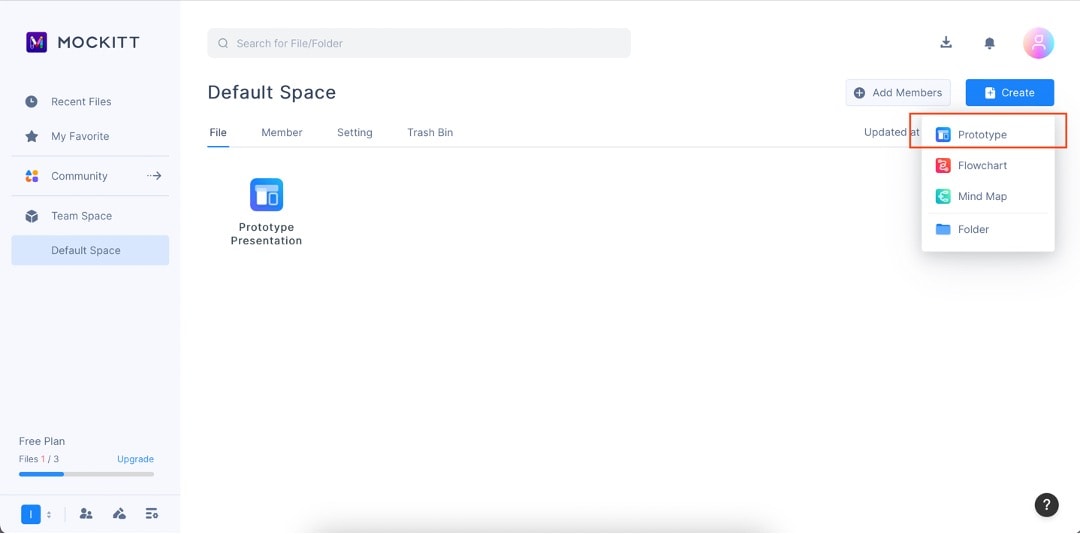
Task: Focus the Search for File/Folder field
Action: coord(419,43)
